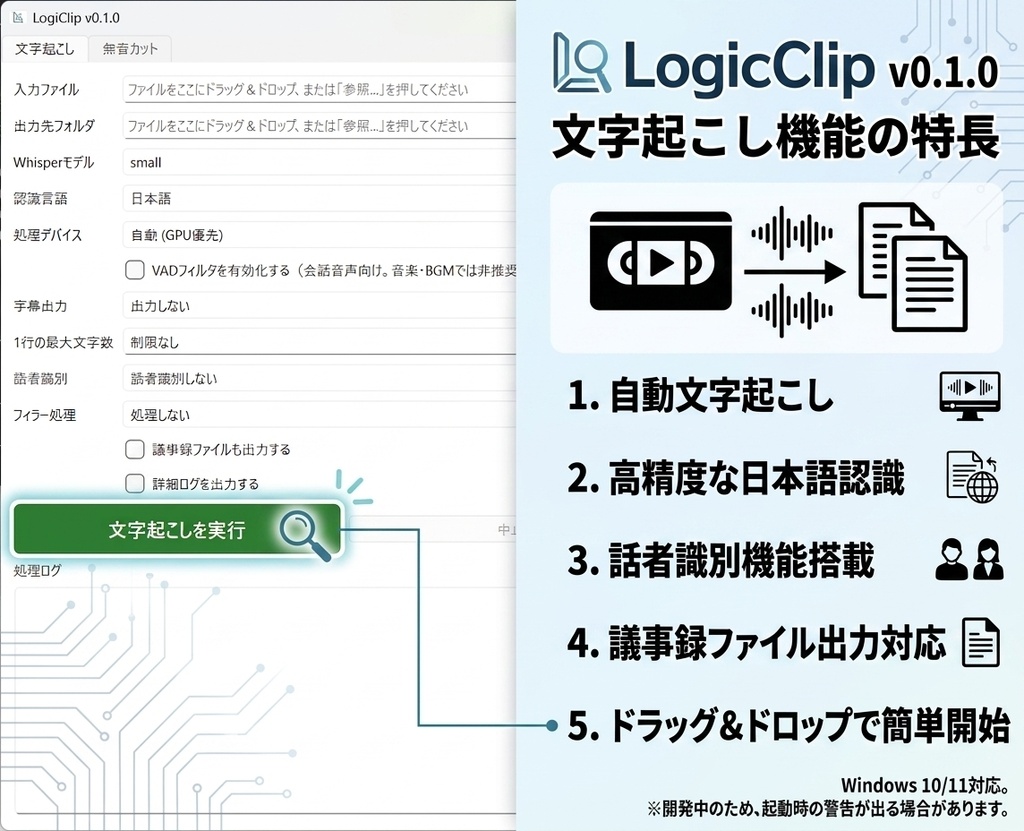1024x831 pixels.
Task: Click the 字幕出力 label
Action: 40,306
